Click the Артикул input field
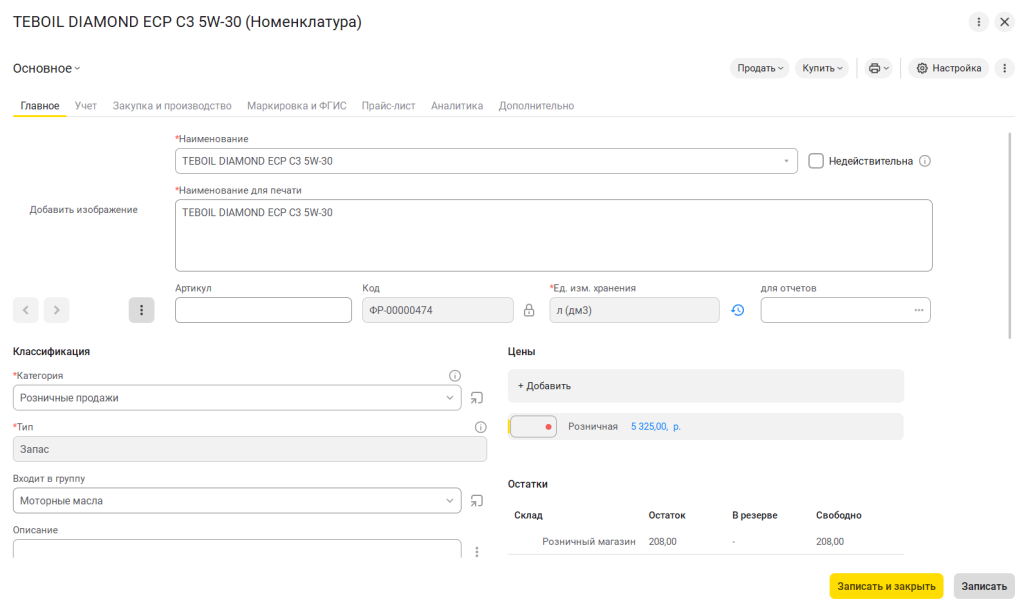Screen dimensions: 1024x606 pyautogui.click(x=263, y=310)
